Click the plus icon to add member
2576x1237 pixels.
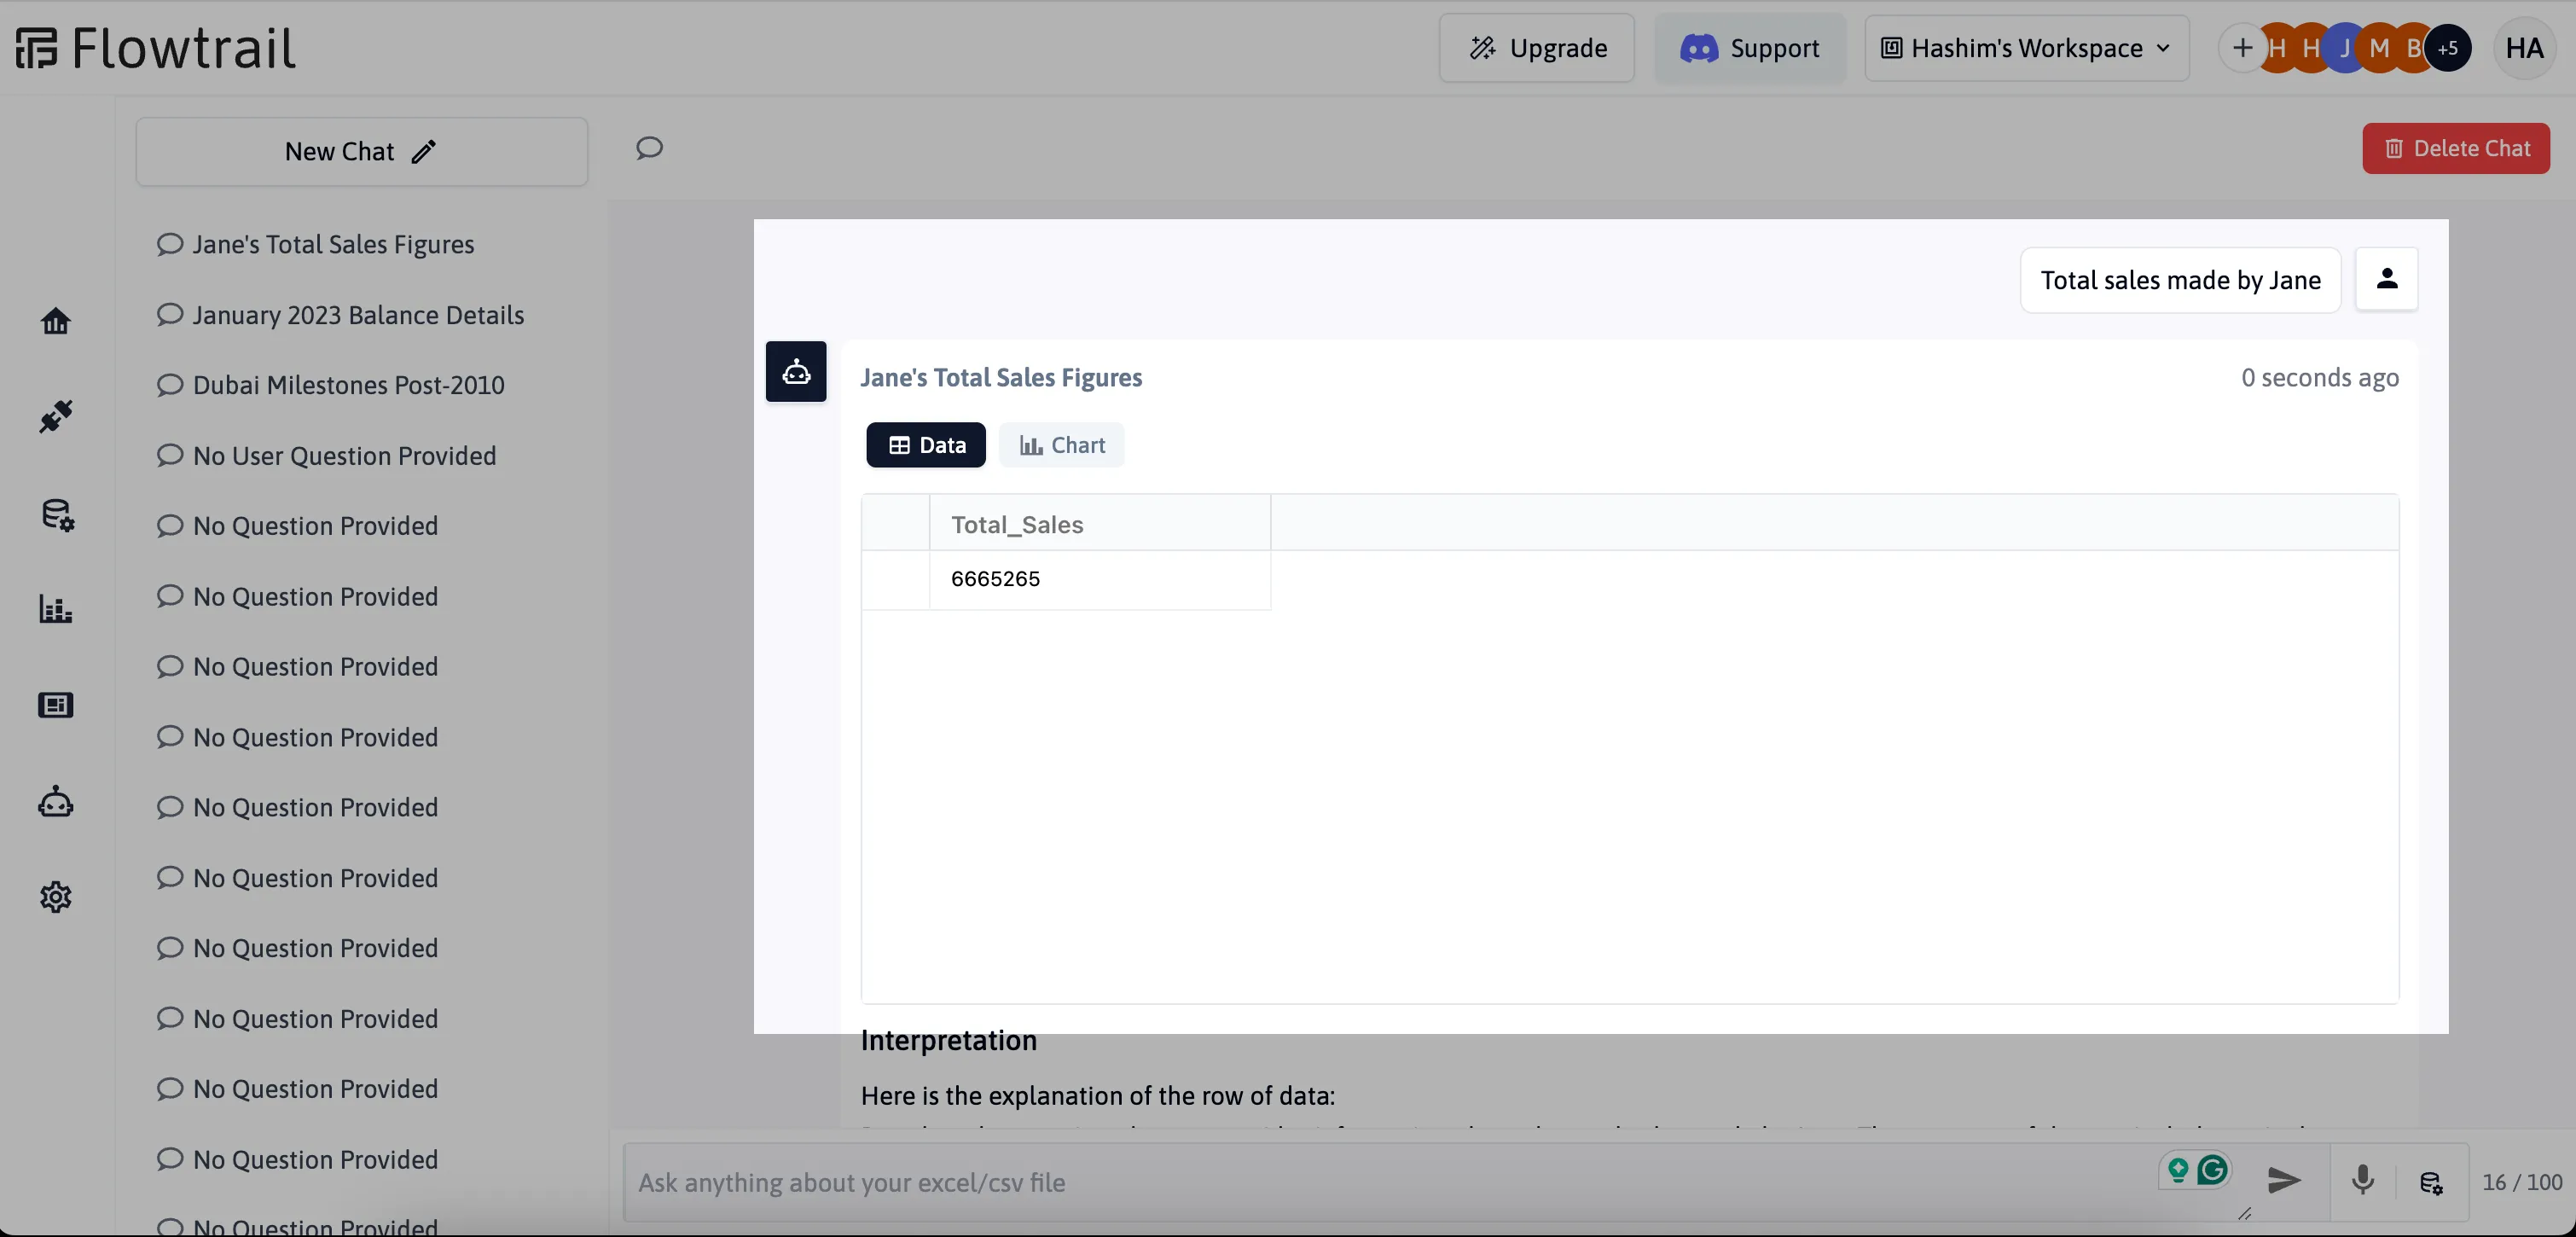point(2242,48)
